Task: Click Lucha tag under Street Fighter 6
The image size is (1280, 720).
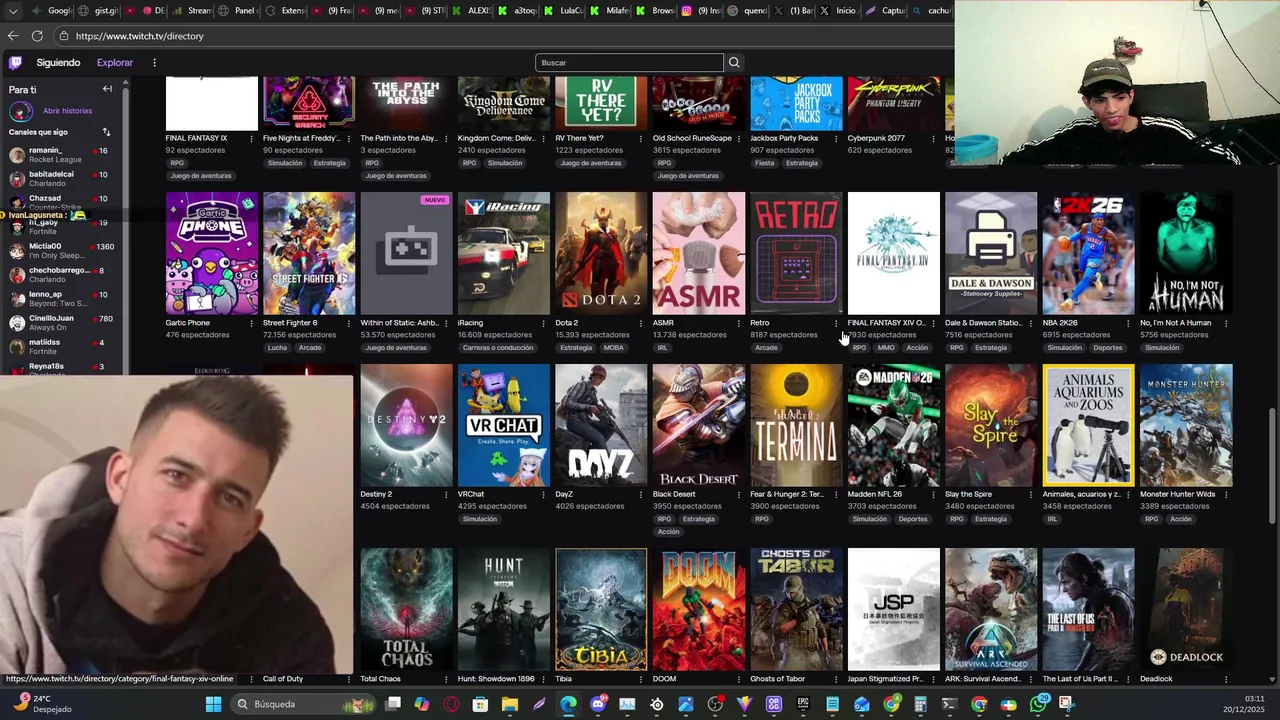Action: [x=277, y=348]
